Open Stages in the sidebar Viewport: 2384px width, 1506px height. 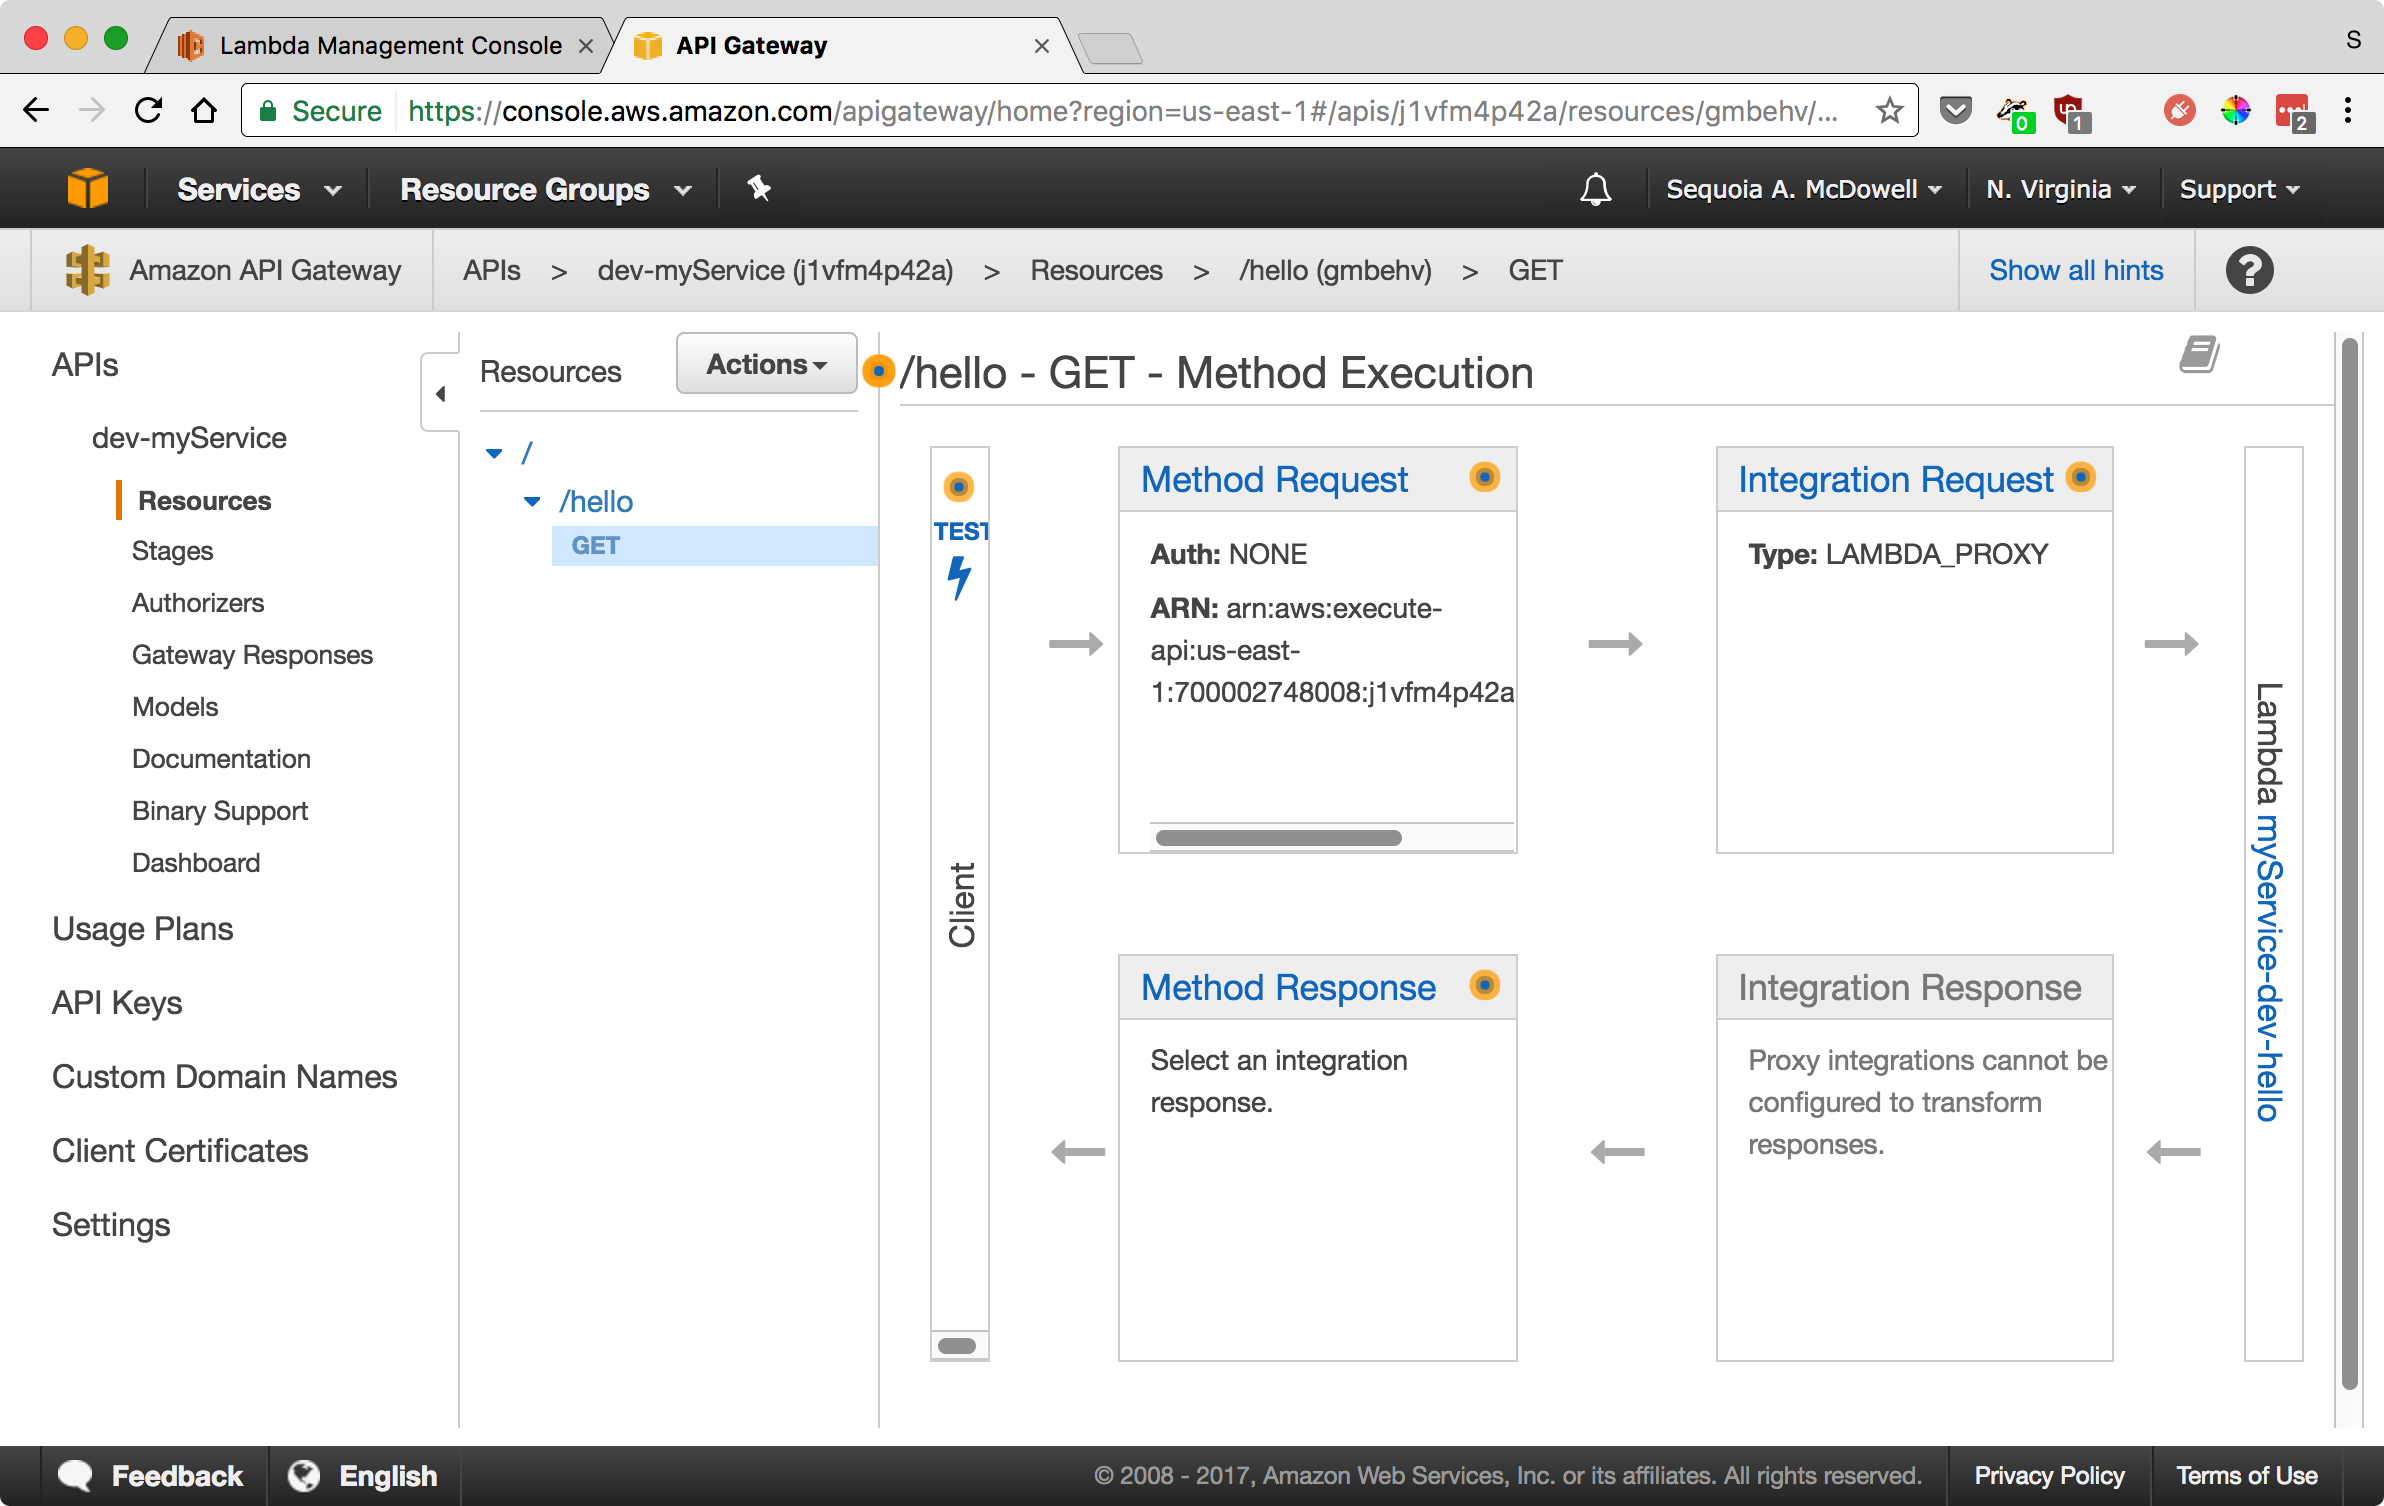(172, 551)
